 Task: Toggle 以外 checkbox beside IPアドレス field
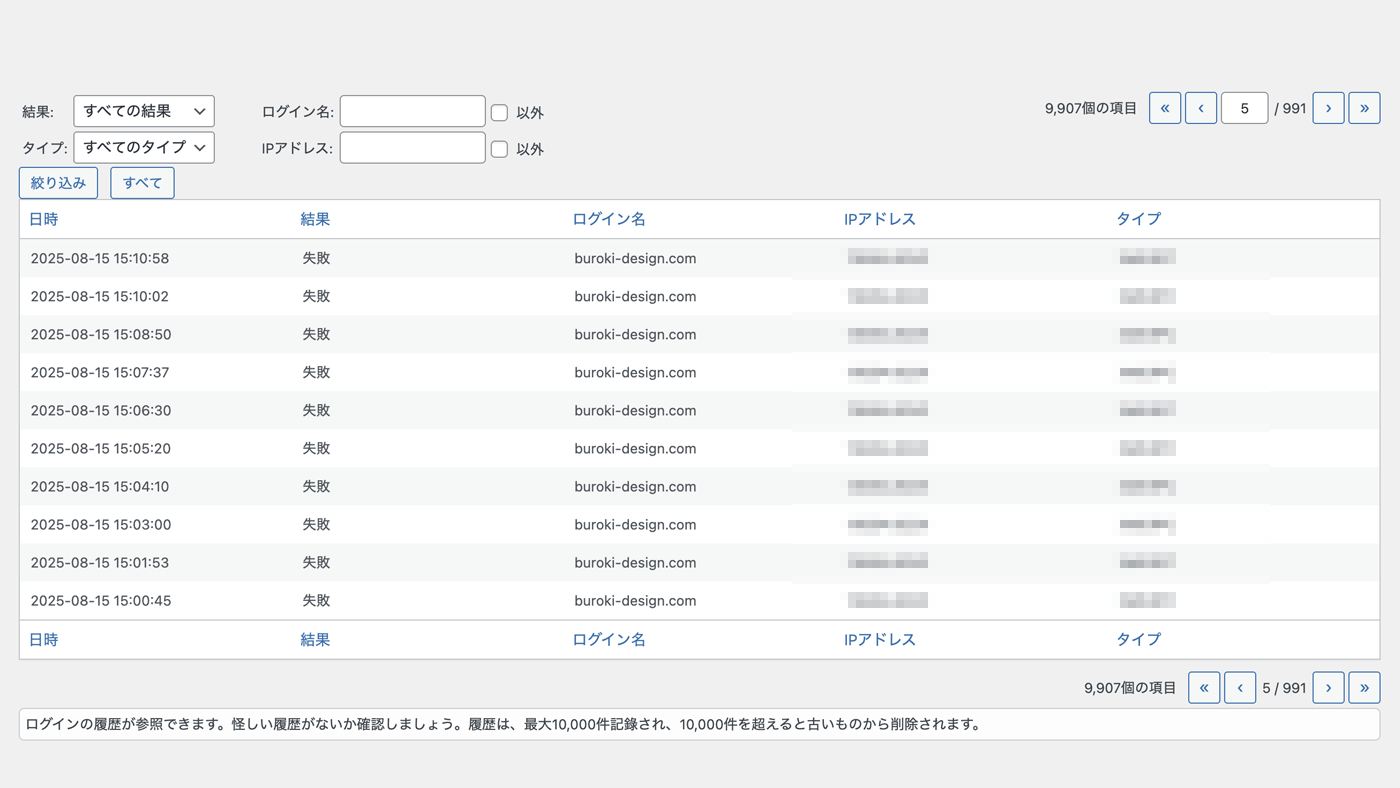500,149
